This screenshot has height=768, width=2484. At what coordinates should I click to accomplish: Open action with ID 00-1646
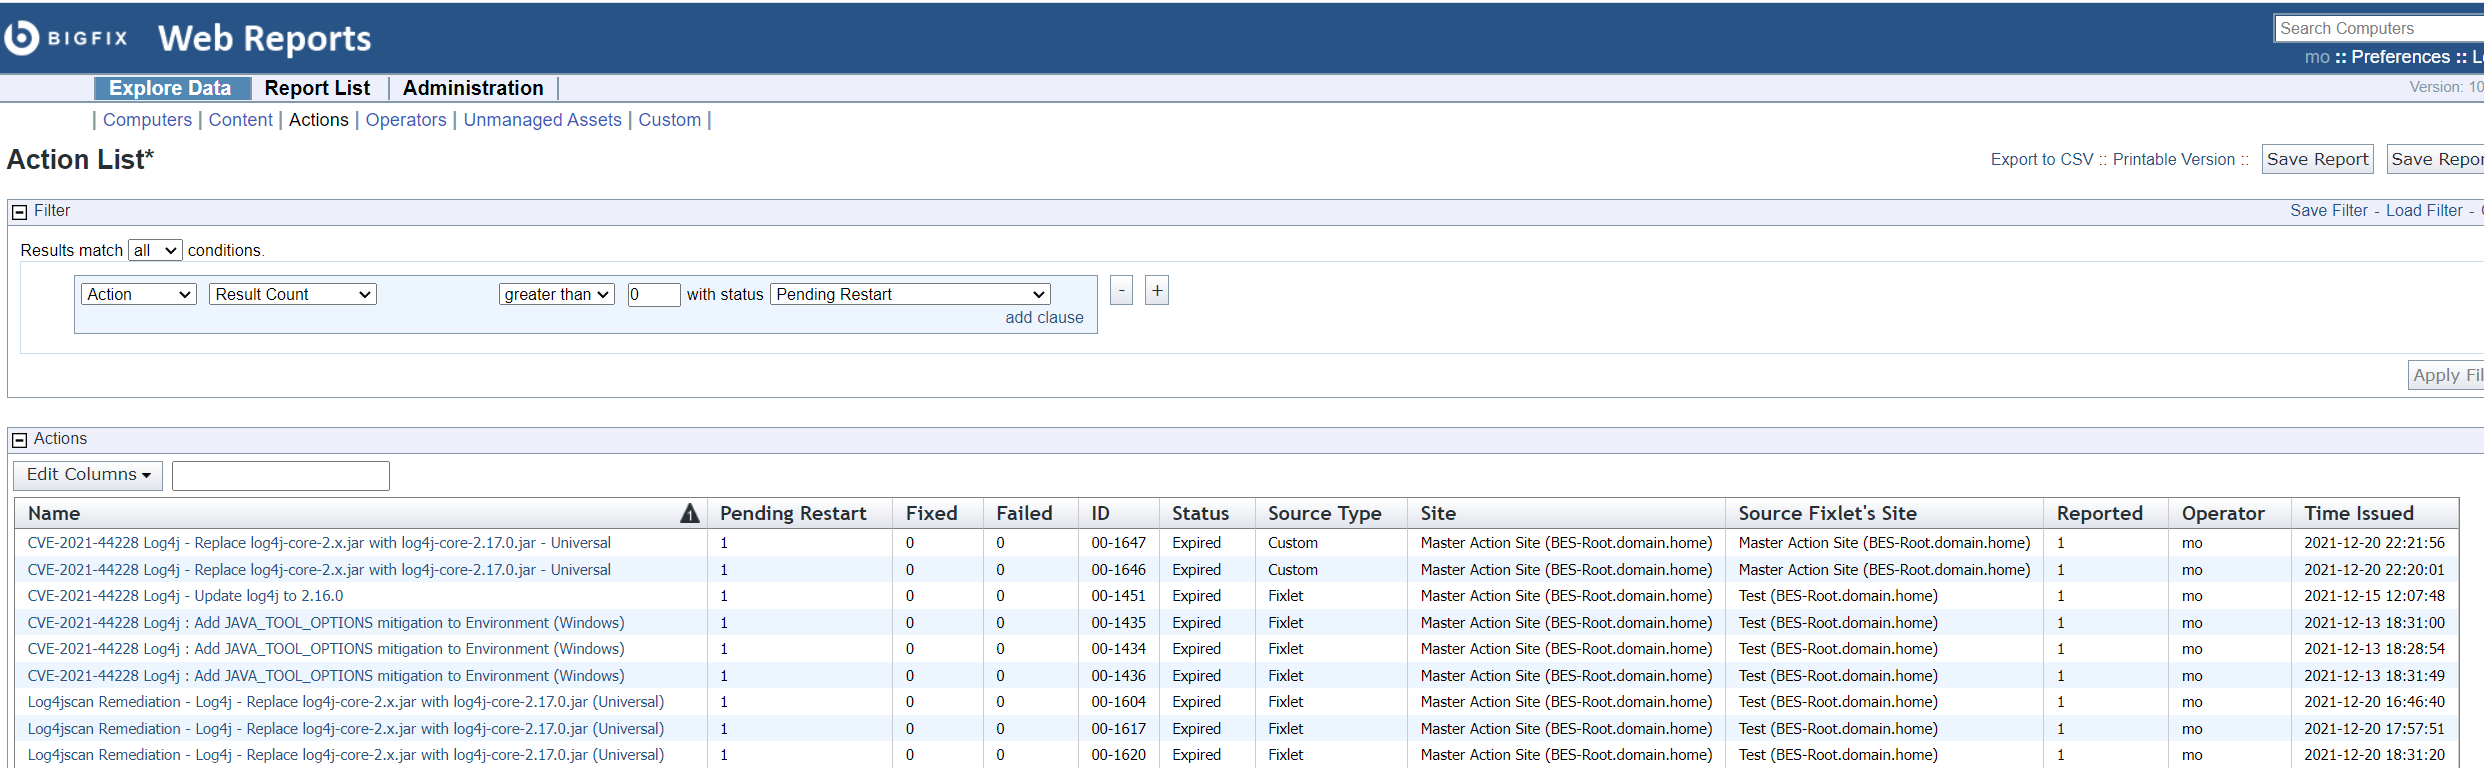pyautogui.click(x=319, y=570)
